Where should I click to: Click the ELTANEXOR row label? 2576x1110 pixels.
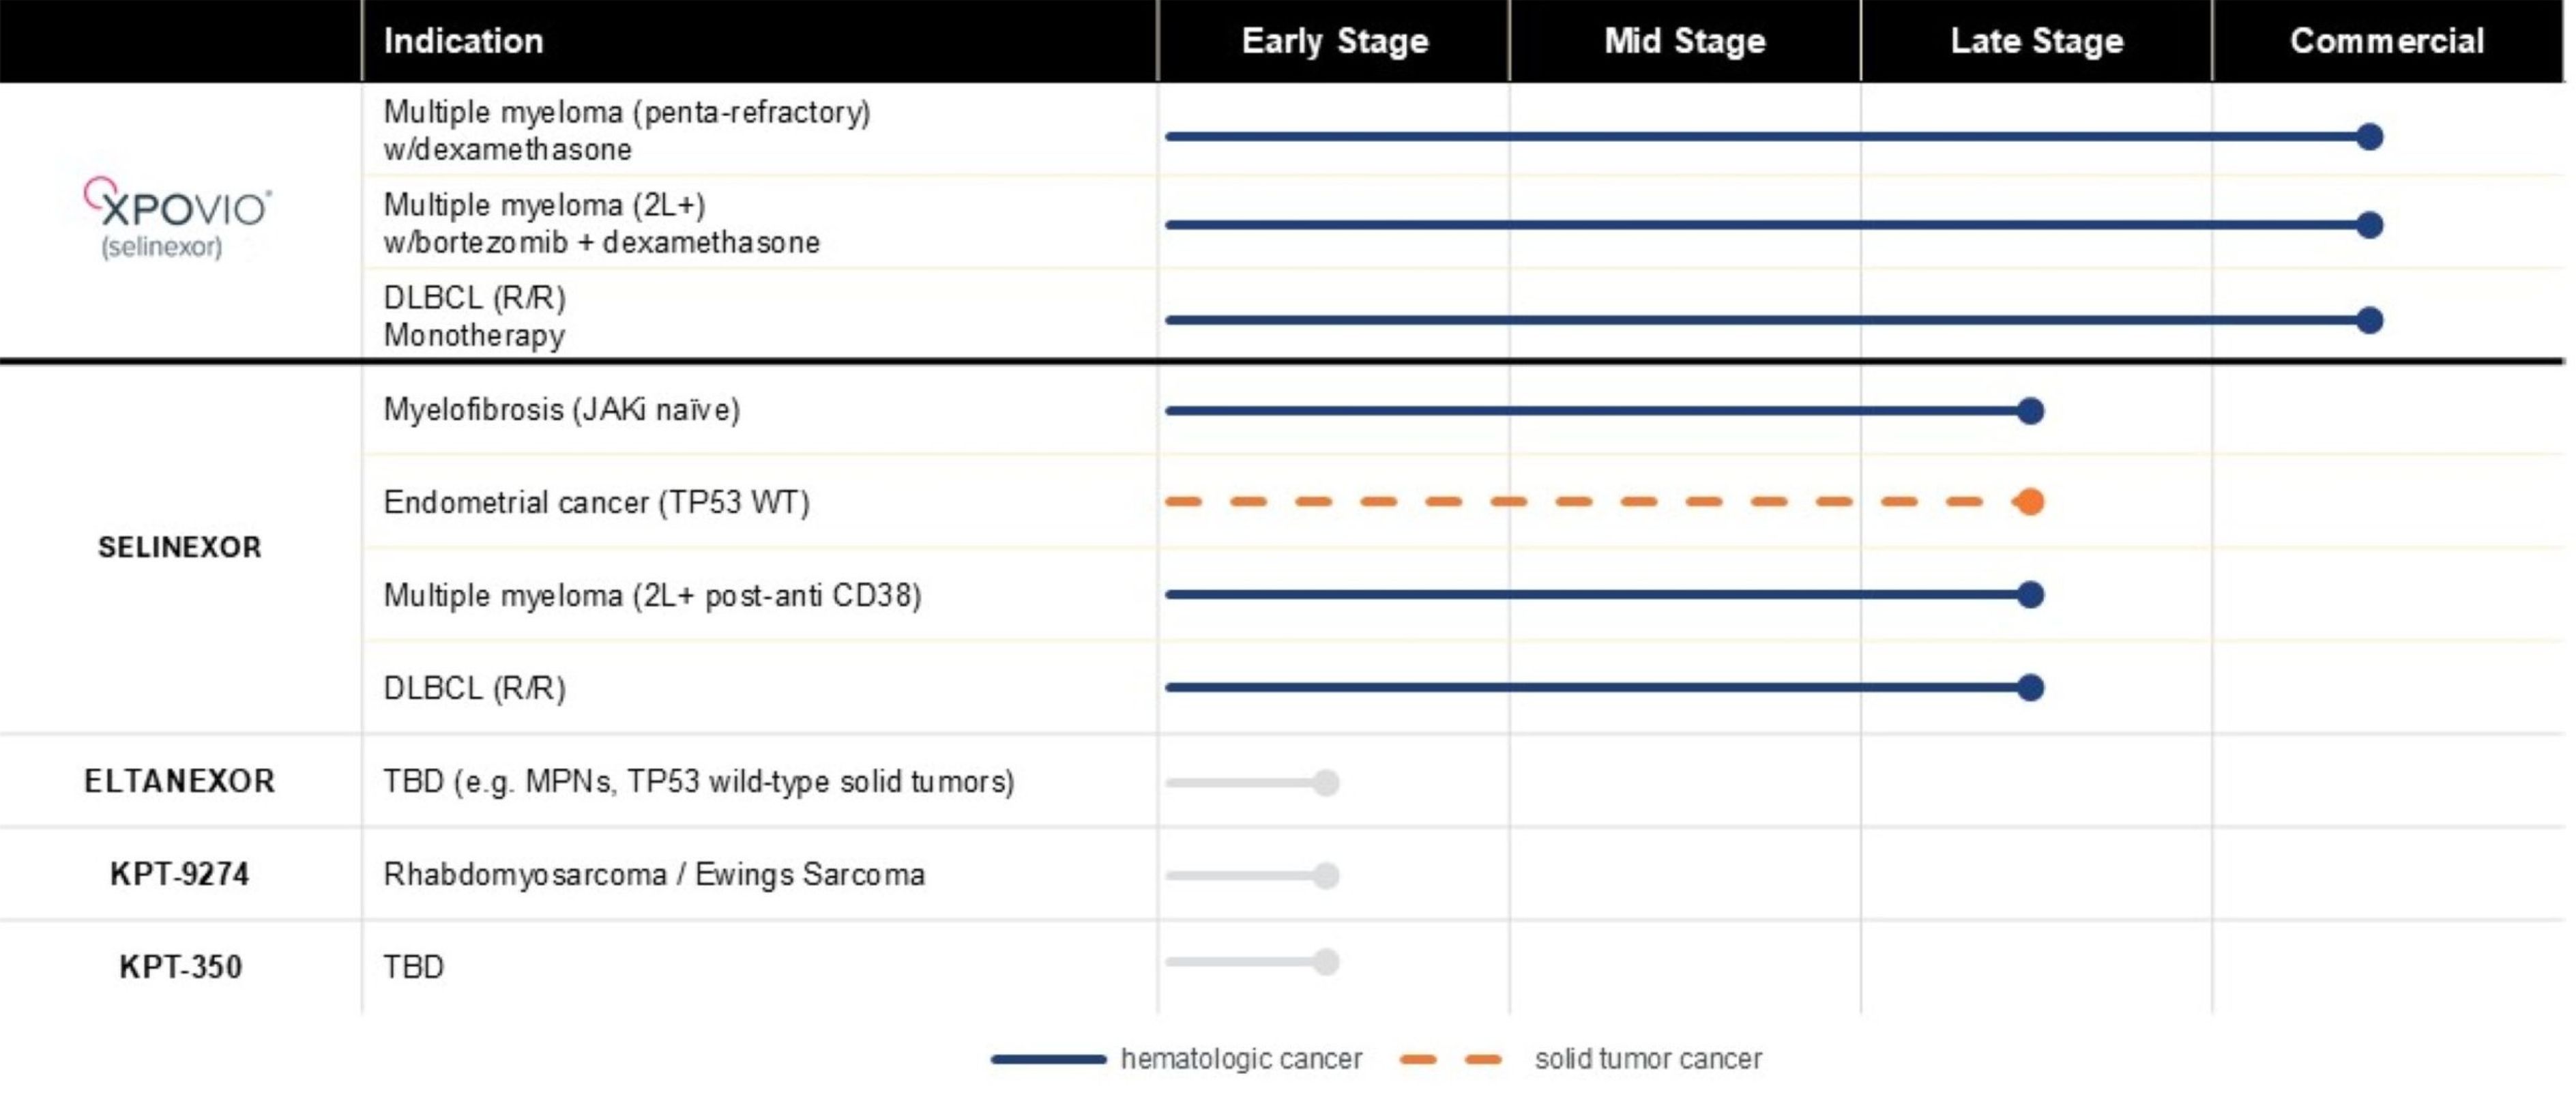(179, 781)
